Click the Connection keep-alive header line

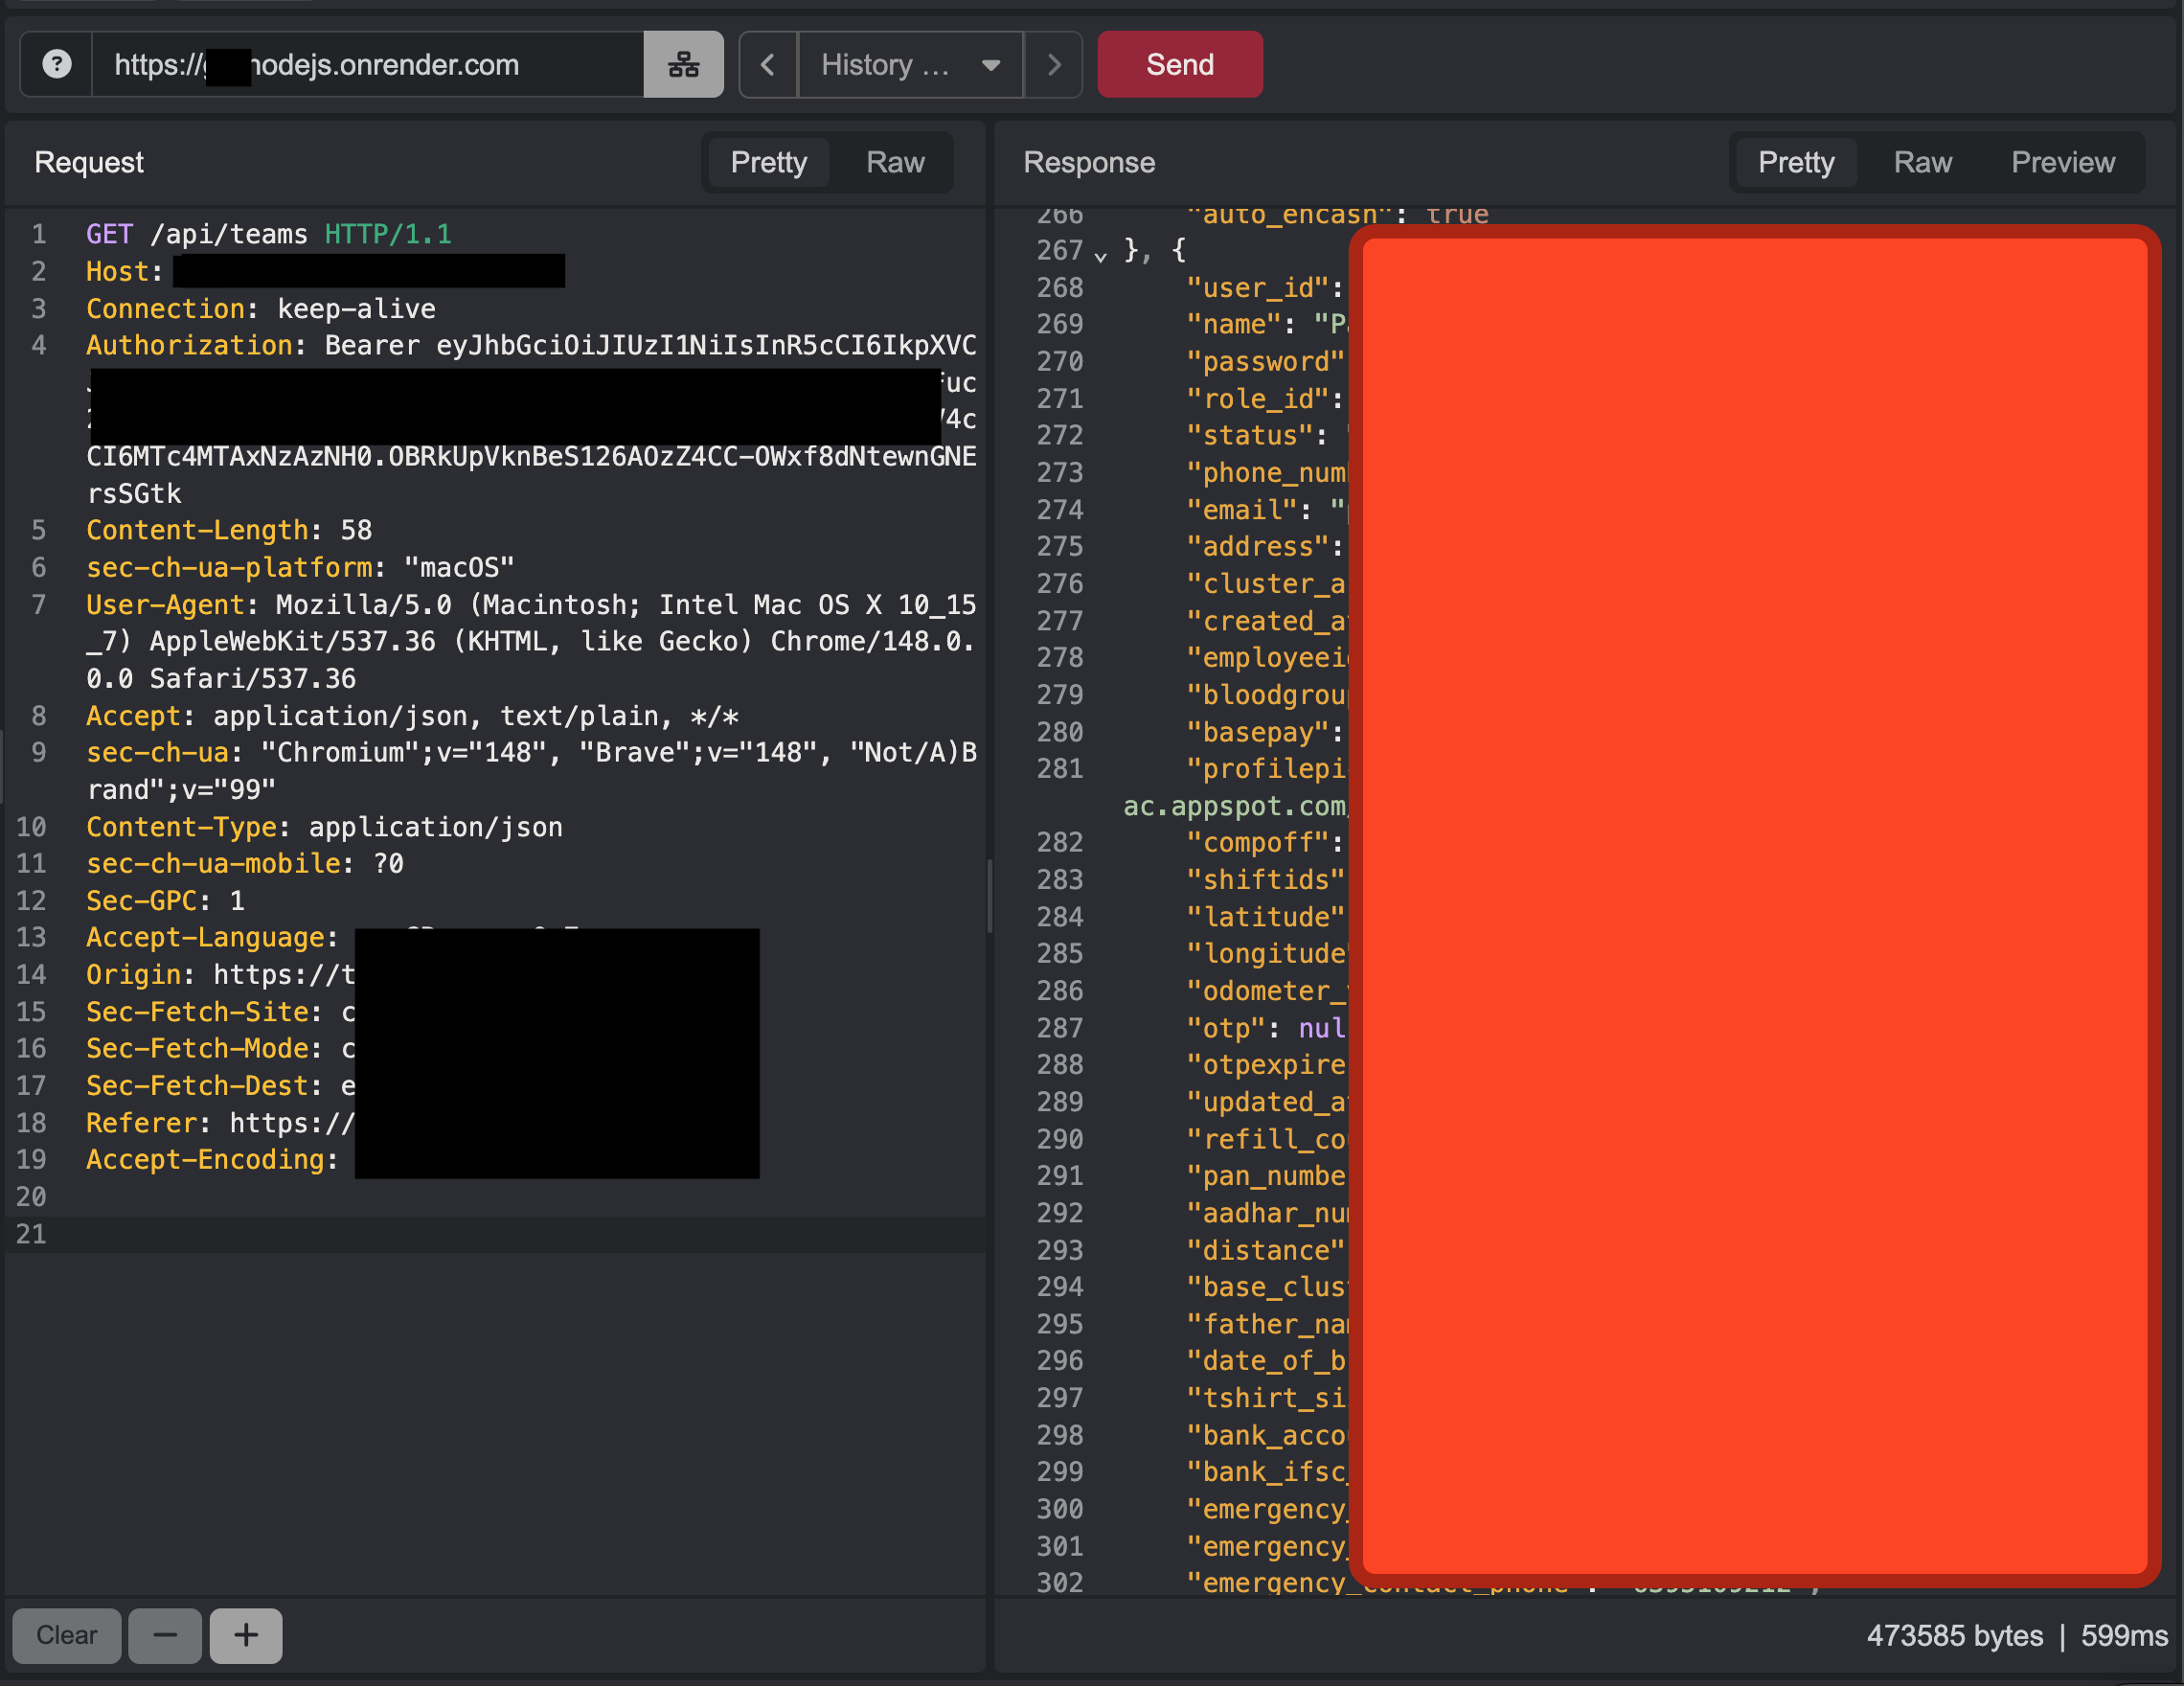[261, 308]
